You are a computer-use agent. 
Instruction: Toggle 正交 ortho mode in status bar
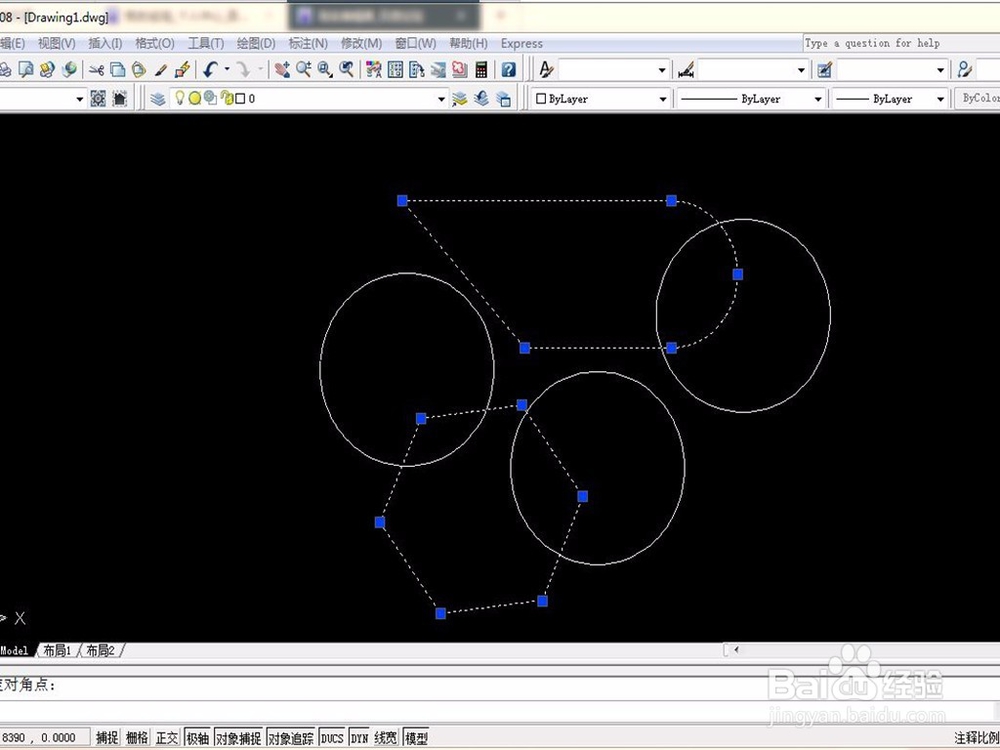[167, 738]
